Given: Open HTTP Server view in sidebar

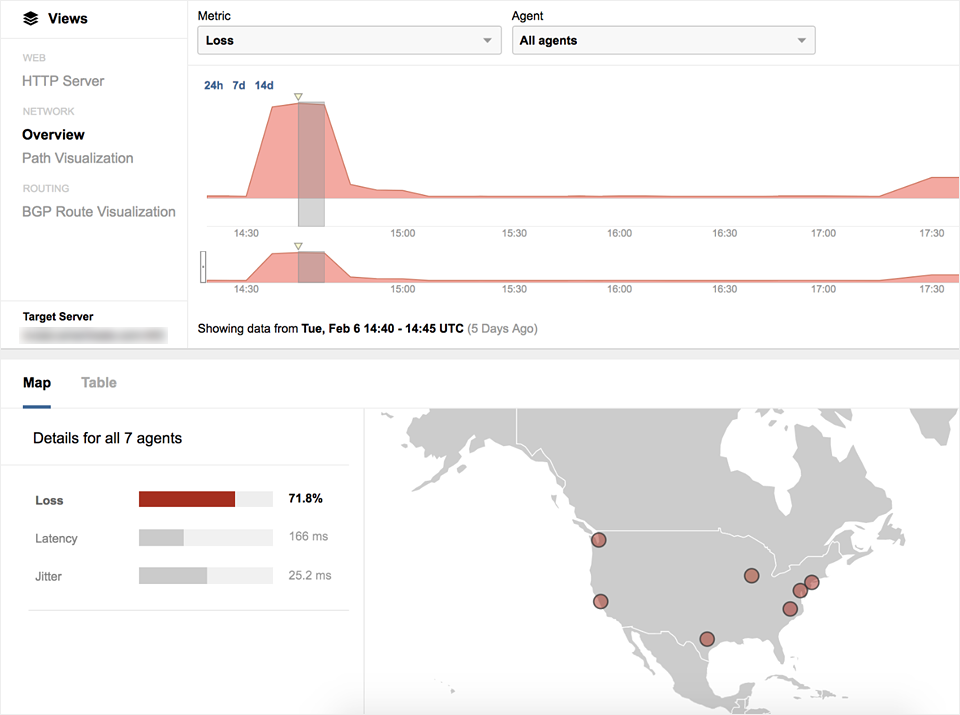Looking at the screenshot, I should point(63,81).
